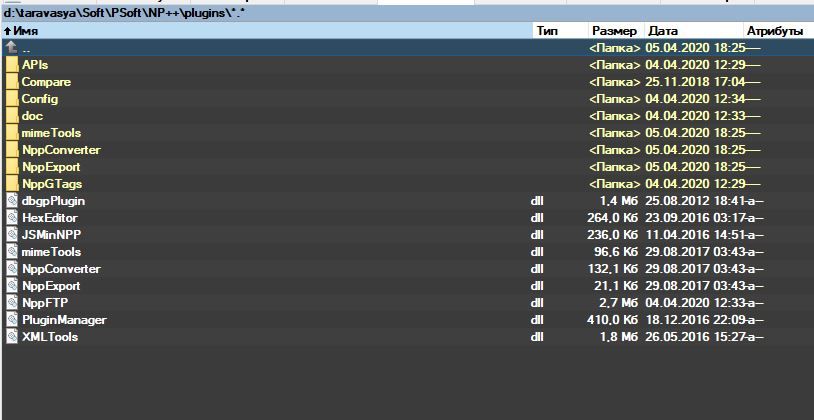Select the NppGTags folder icon
The height and width of the screenshot is (420, 814).
12,184
